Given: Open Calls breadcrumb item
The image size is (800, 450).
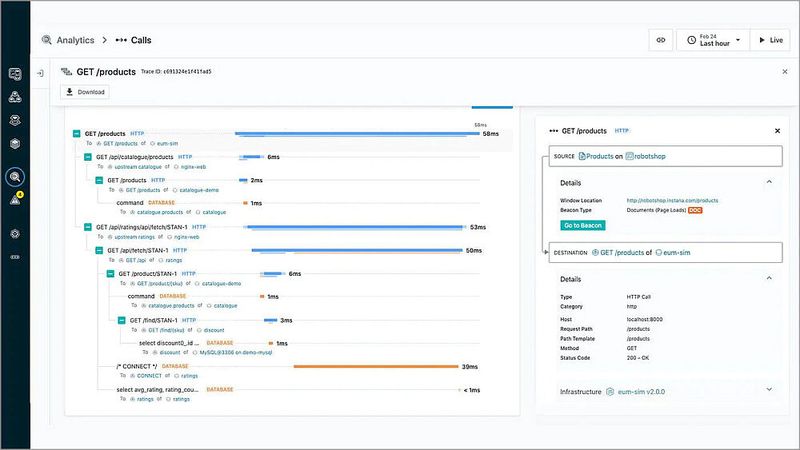Looking at the screenshot, I should pyautogui.click(x=141, y=40).
